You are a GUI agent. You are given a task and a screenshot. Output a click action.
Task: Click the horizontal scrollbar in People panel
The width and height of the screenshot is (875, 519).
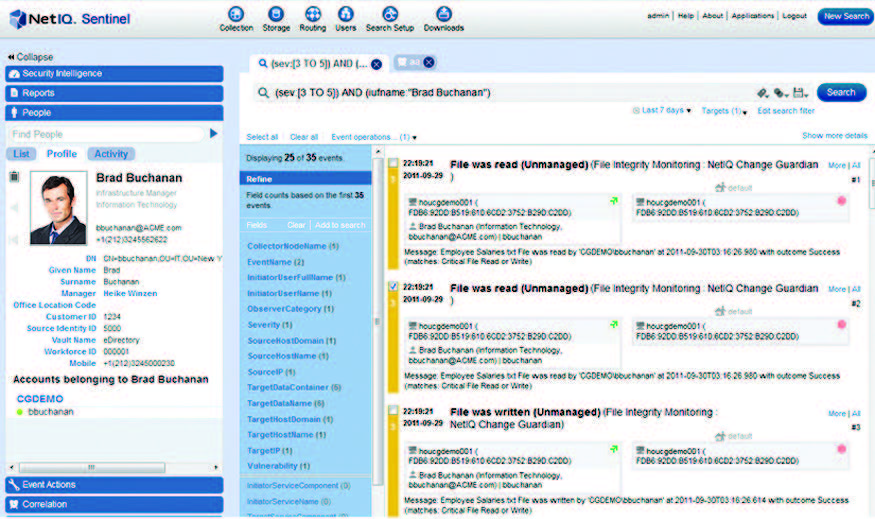point(92,468)
